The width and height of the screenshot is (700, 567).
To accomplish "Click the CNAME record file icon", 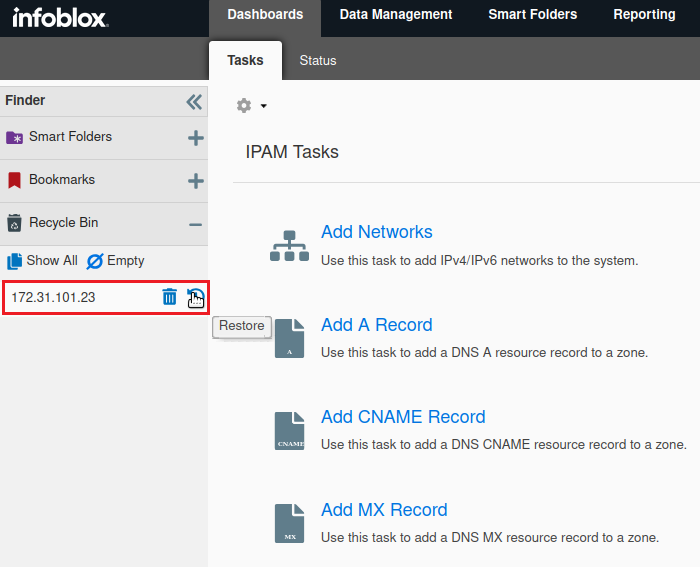I will [x=289, y=431].
